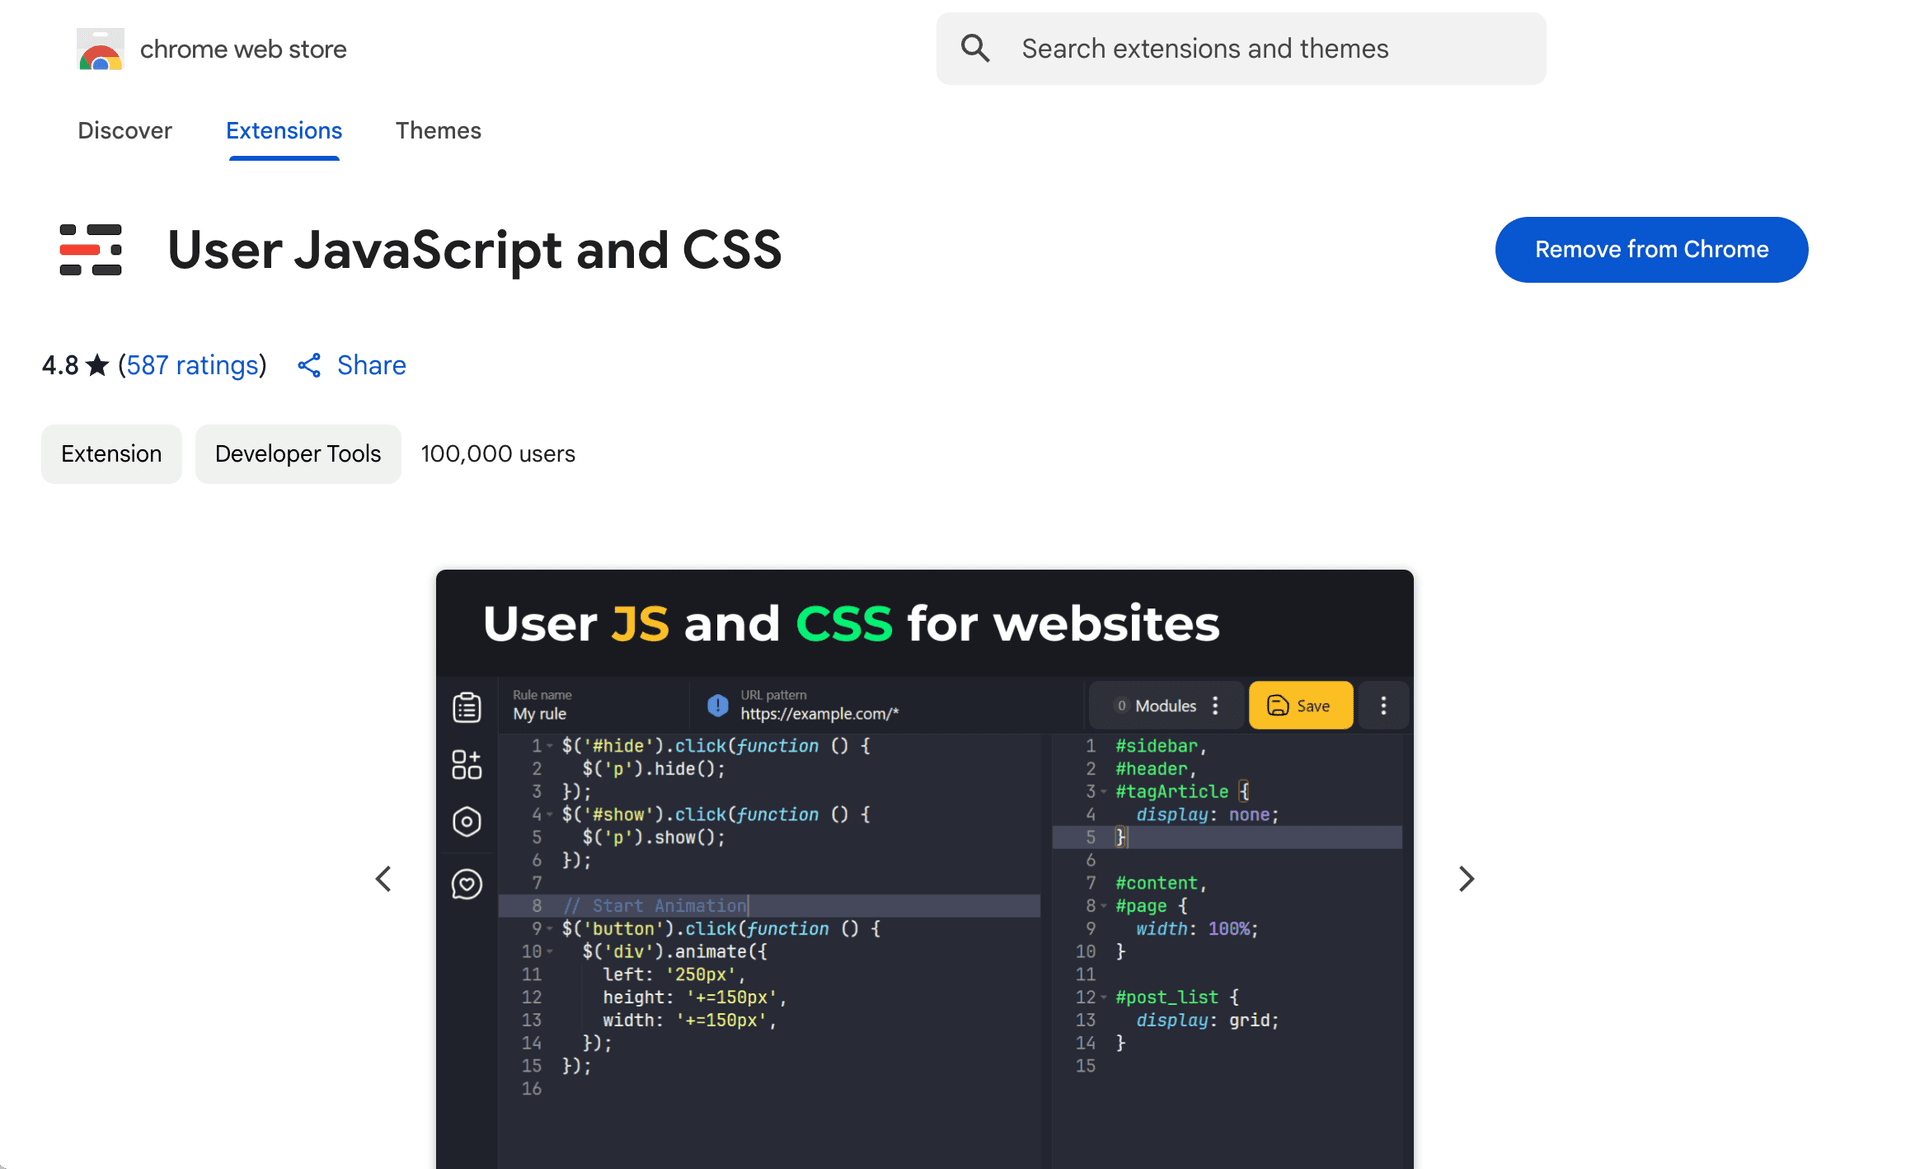The width and height of the screenshot is (1920, 1169).
Task: Show the next screenshot with right arrow
Action: pyautogui.click(x=1466, y=879)
